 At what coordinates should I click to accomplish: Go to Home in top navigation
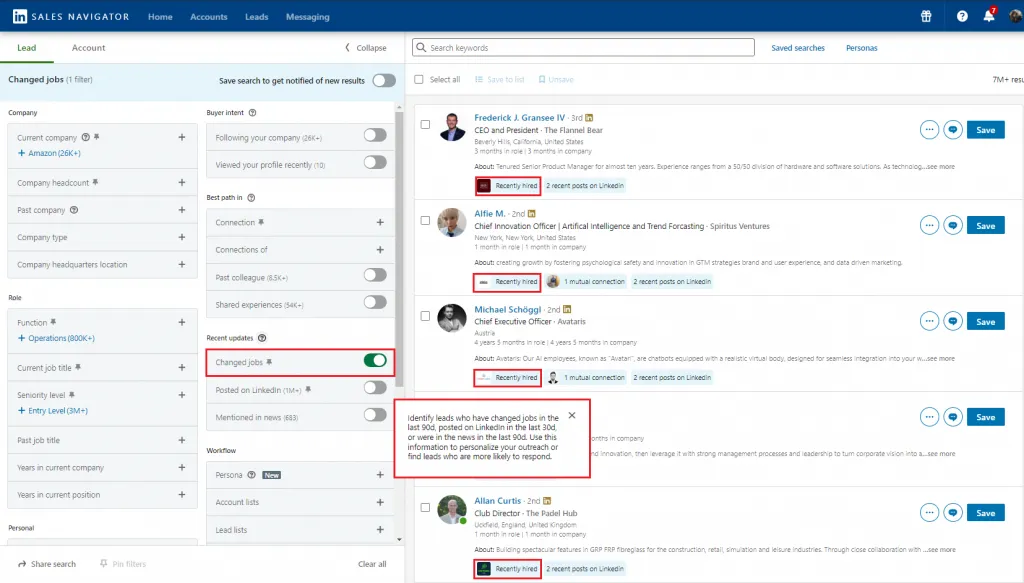160,17
